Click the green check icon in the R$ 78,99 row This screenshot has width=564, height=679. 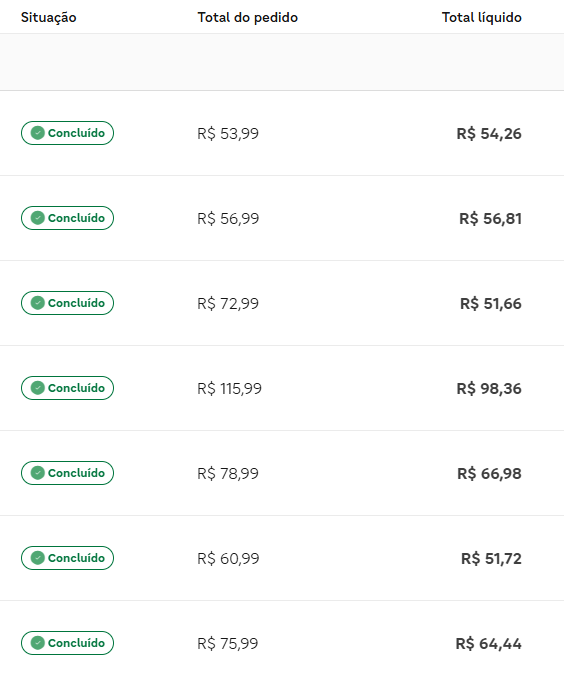tap(38, 473)
